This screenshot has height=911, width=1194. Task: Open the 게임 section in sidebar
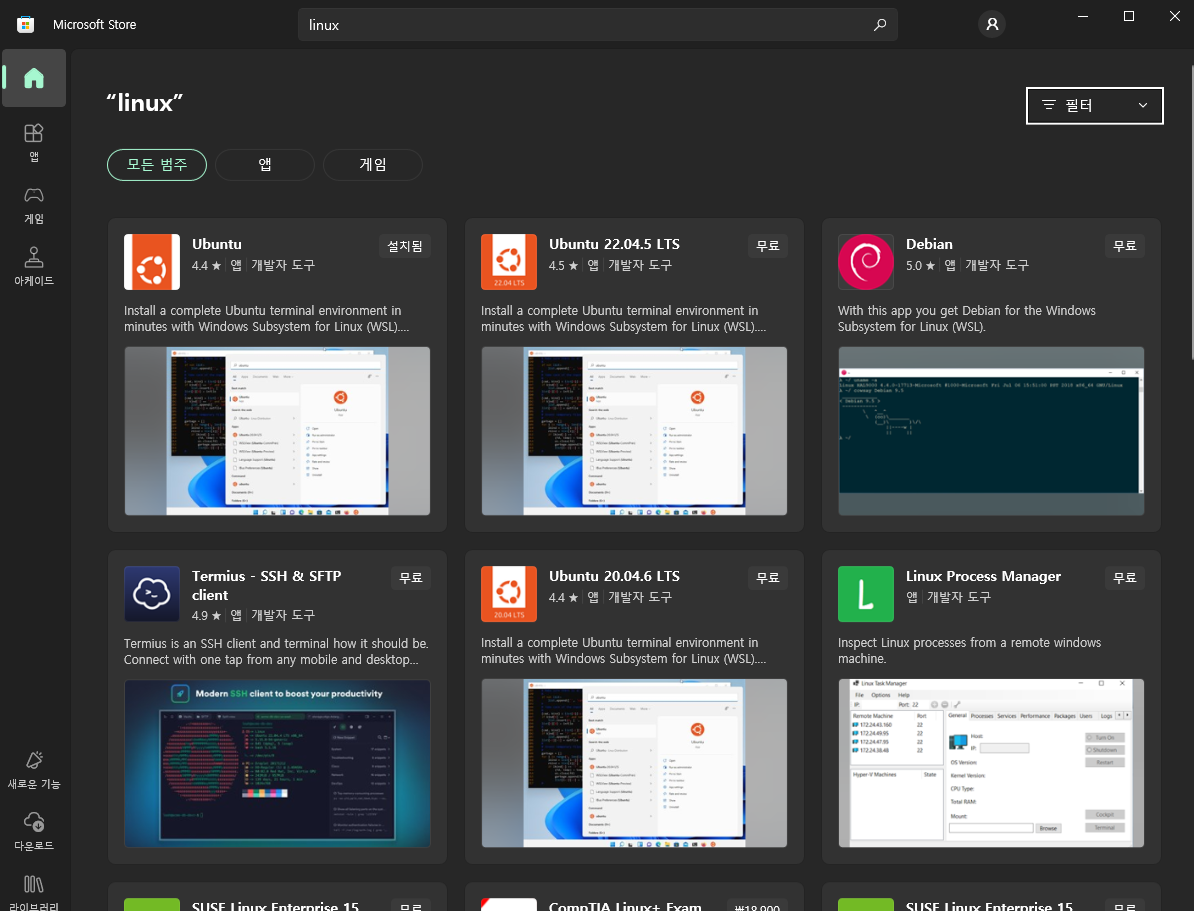click(34, 205)
